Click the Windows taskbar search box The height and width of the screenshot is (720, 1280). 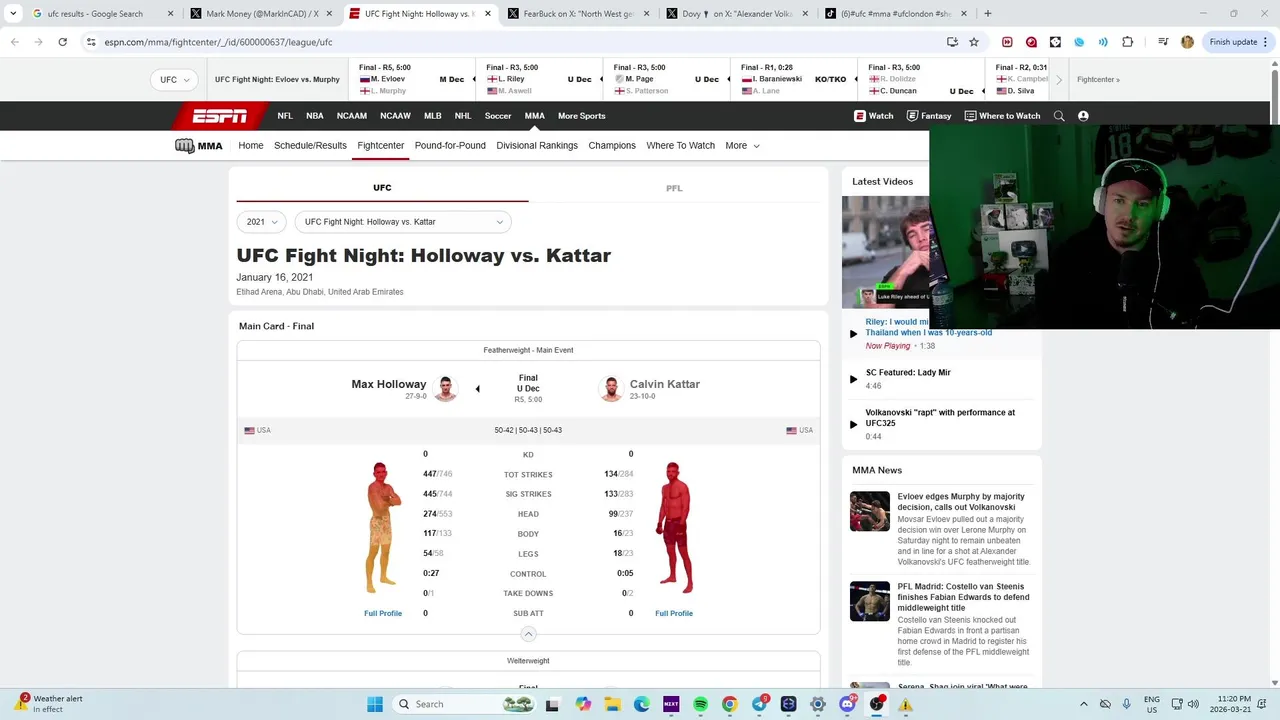click(465, 704)
